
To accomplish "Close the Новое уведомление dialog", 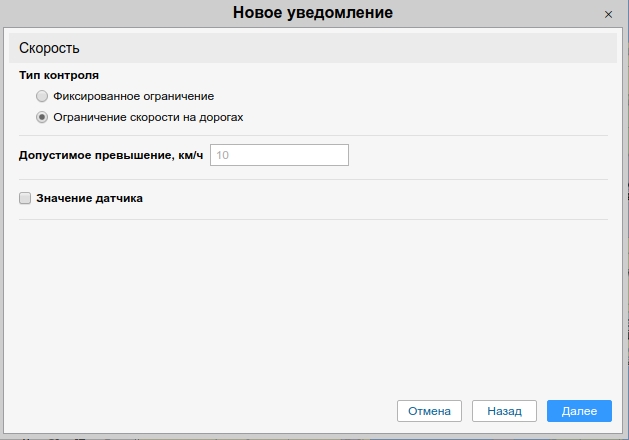I will pos(608,15).
